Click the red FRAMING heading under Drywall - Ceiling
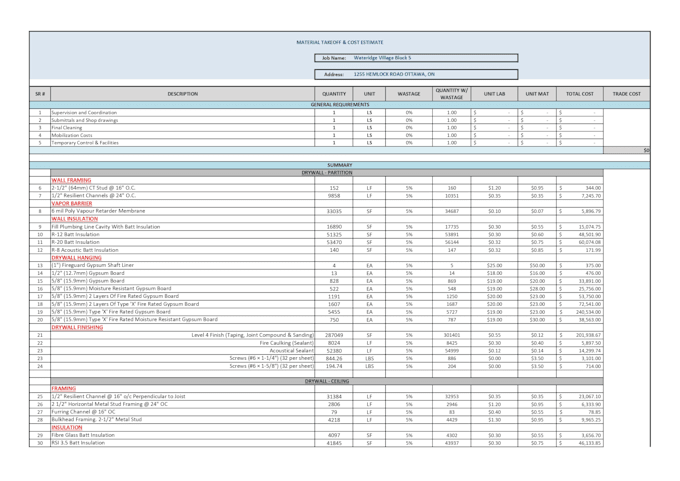The width and height of the screenshot is (680, 481). [63, 389]
